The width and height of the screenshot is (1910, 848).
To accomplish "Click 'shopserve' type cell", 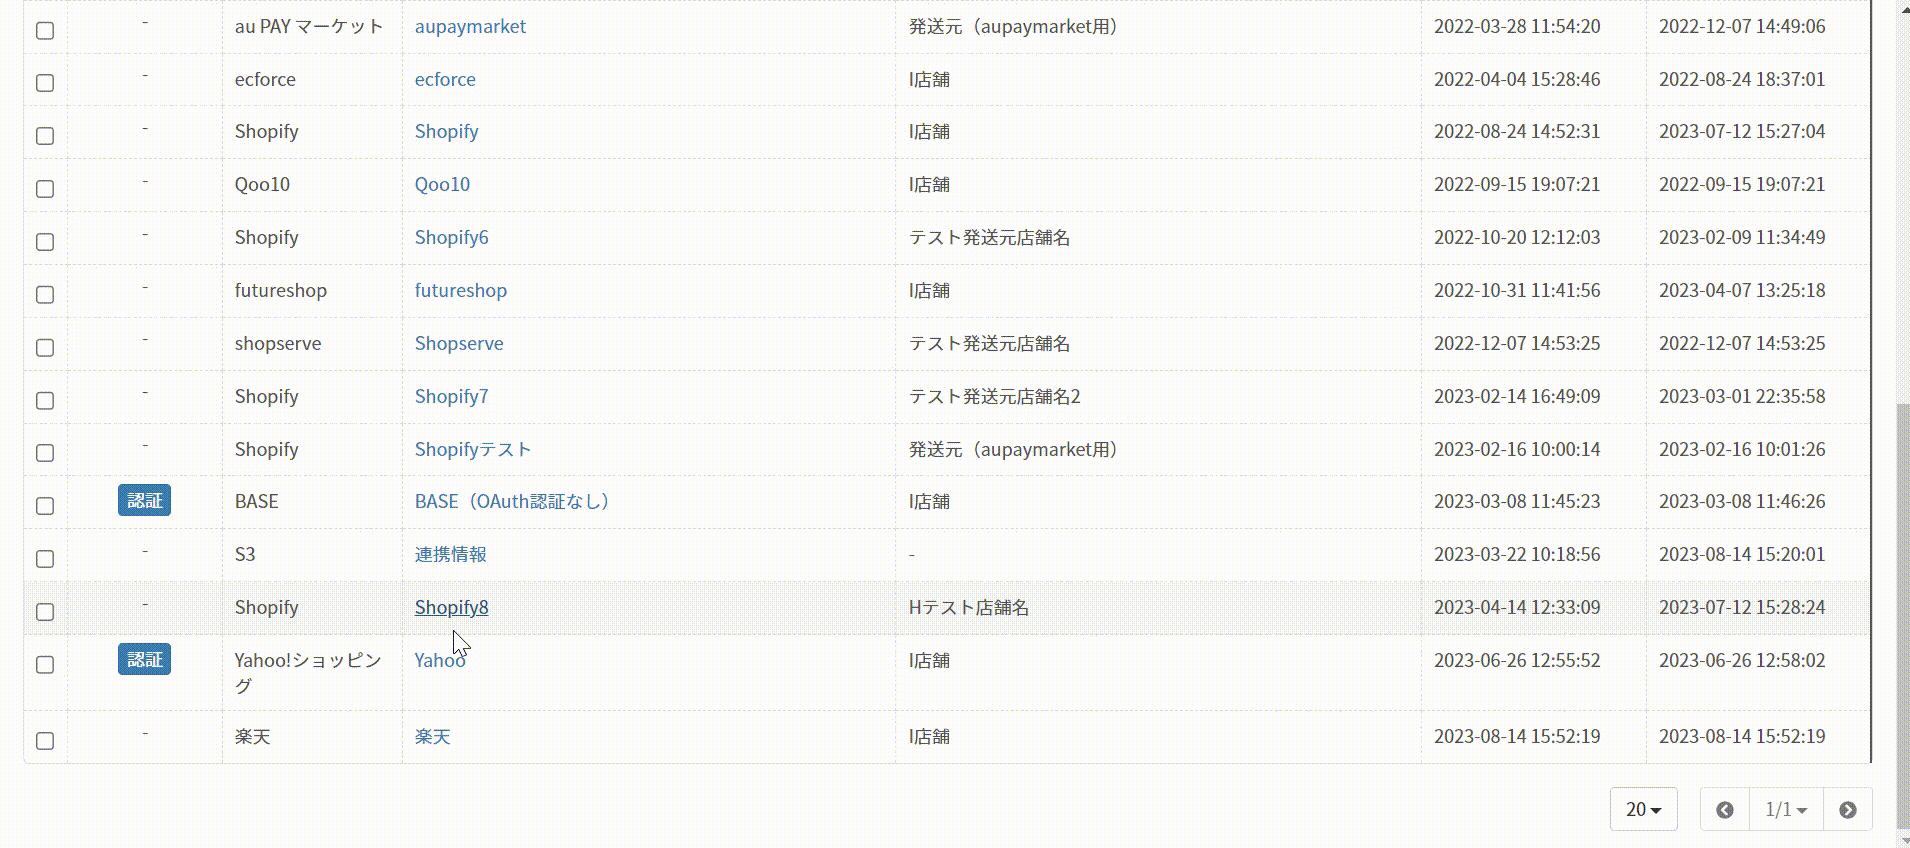I will 278,344.
